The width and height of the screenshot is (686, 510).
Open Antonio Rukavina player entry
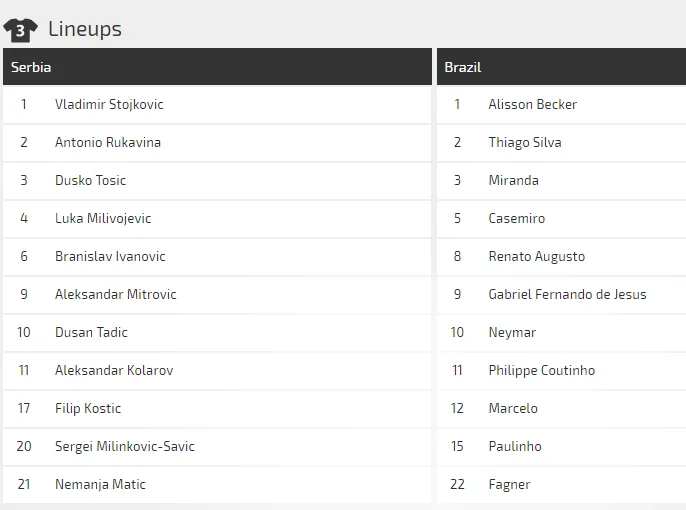[107, 142]
